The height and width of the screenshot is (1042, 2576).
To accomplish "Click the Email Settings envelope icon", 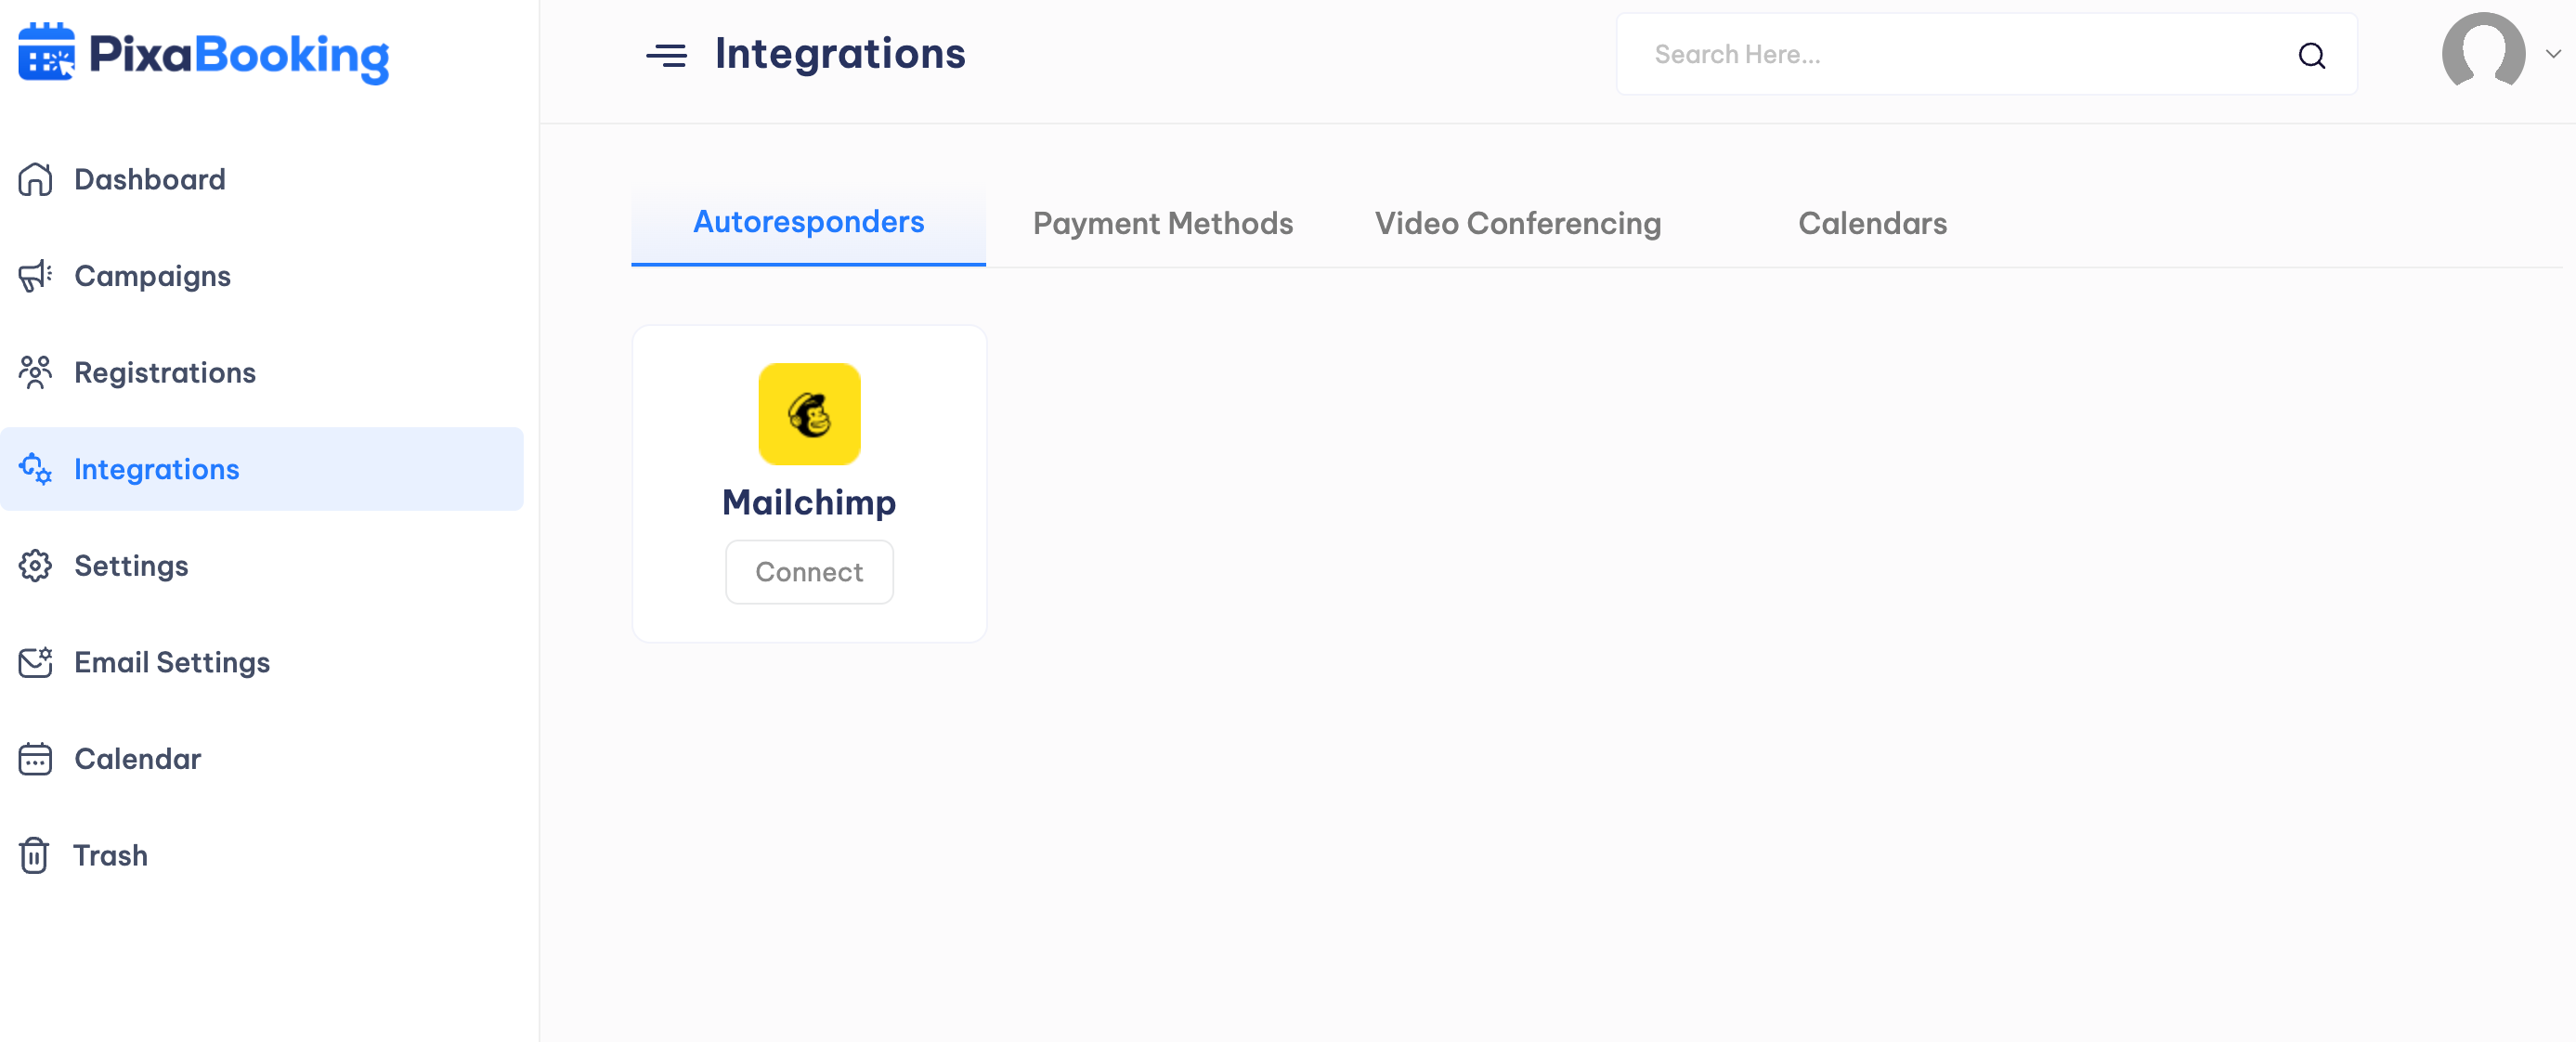I will (x=35, y=662).
